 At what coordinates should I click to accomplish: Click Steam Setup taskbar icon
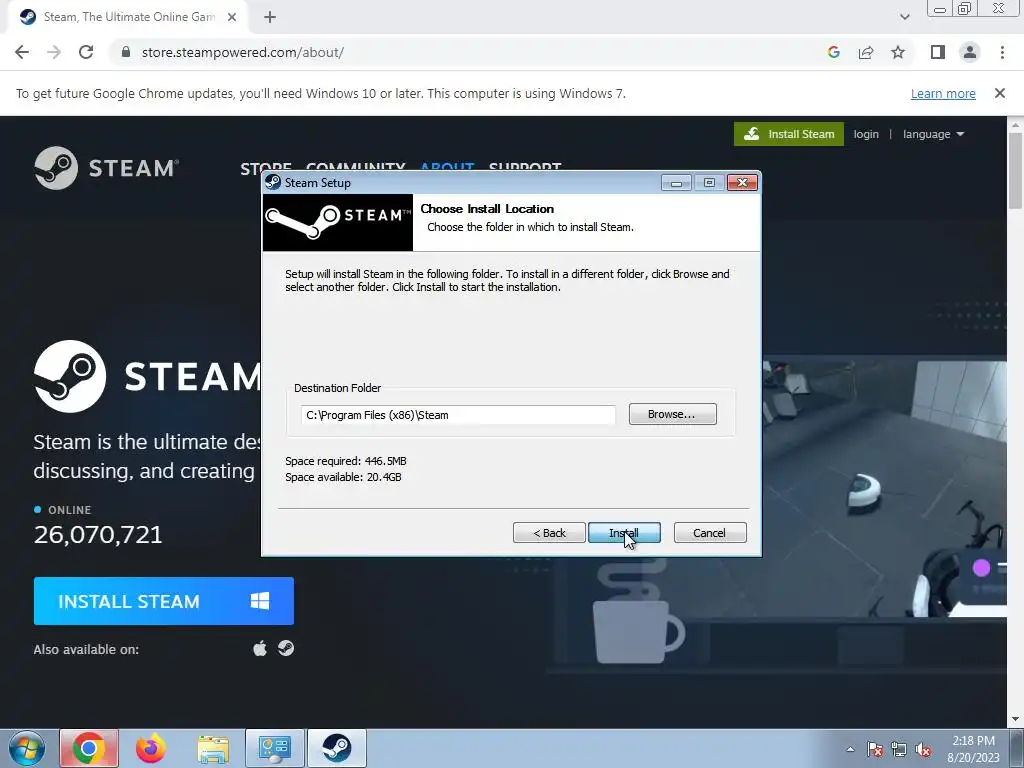point(337,748)
